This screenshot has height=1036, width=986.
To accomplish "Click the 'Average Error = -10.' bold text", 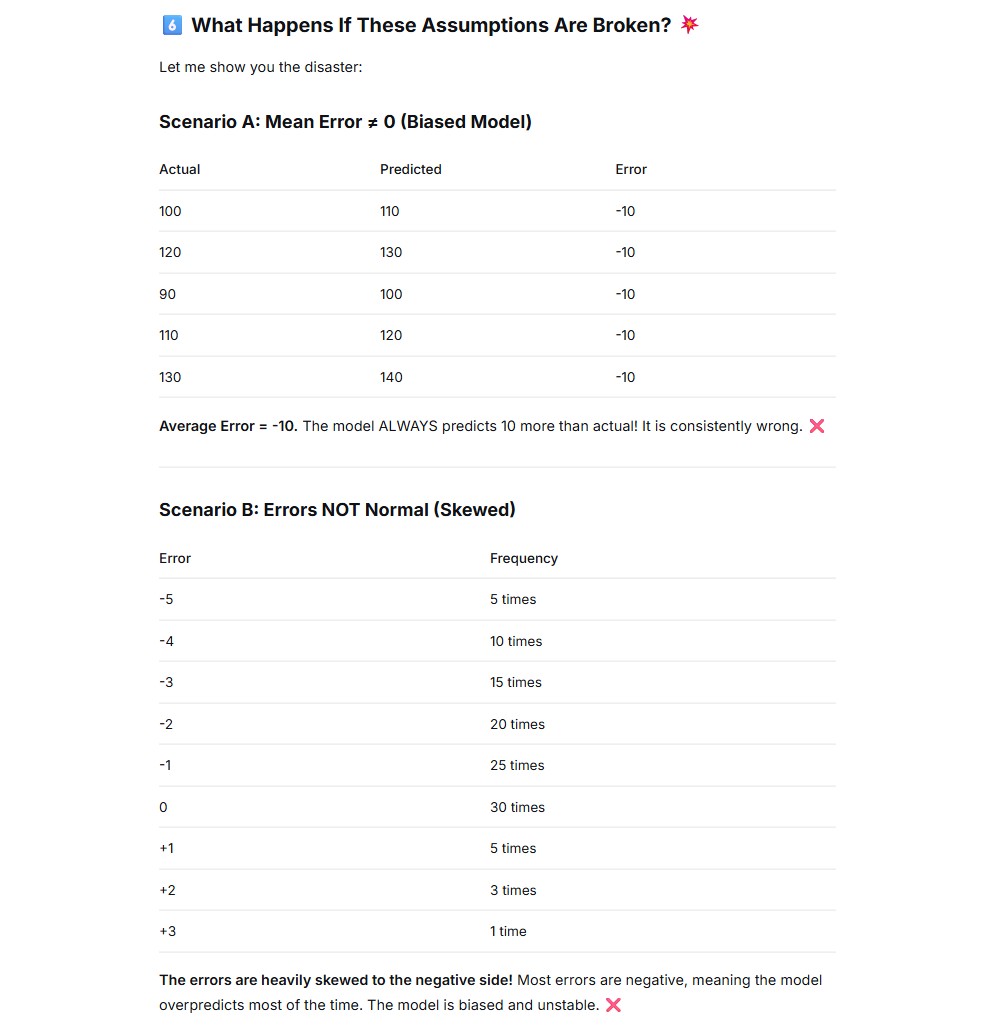I will (228, 426).
